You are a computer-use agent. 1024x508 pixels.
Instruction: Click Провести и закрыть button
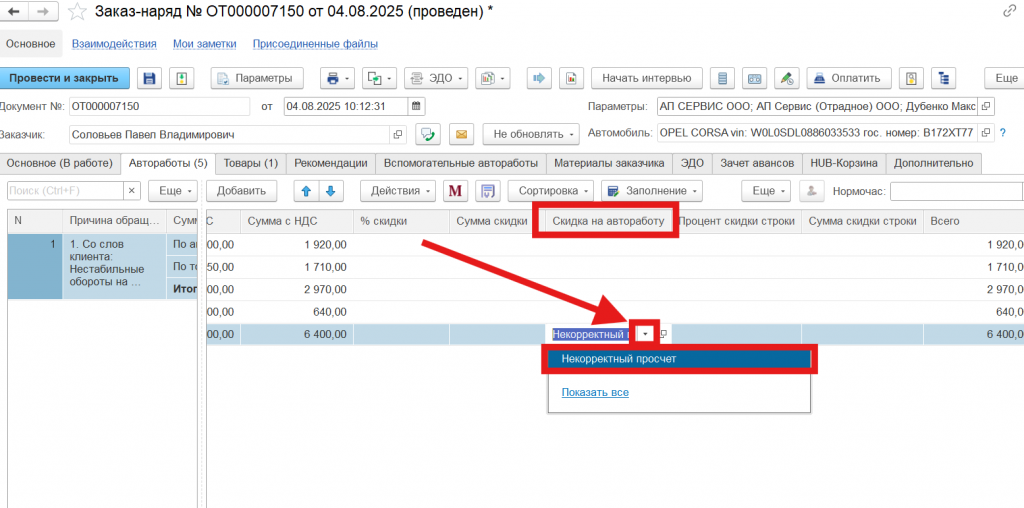coord(65,78)
